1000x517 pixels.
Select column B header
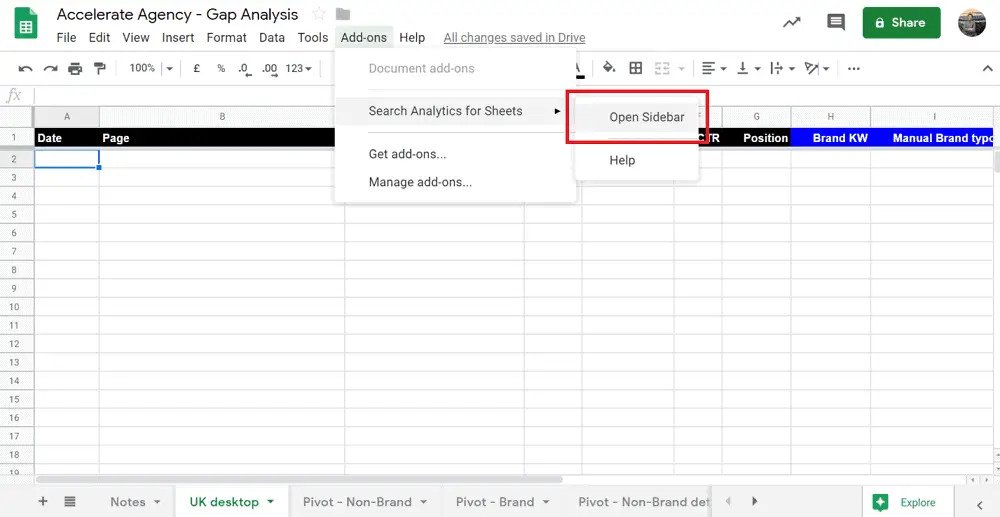(222, 117)
